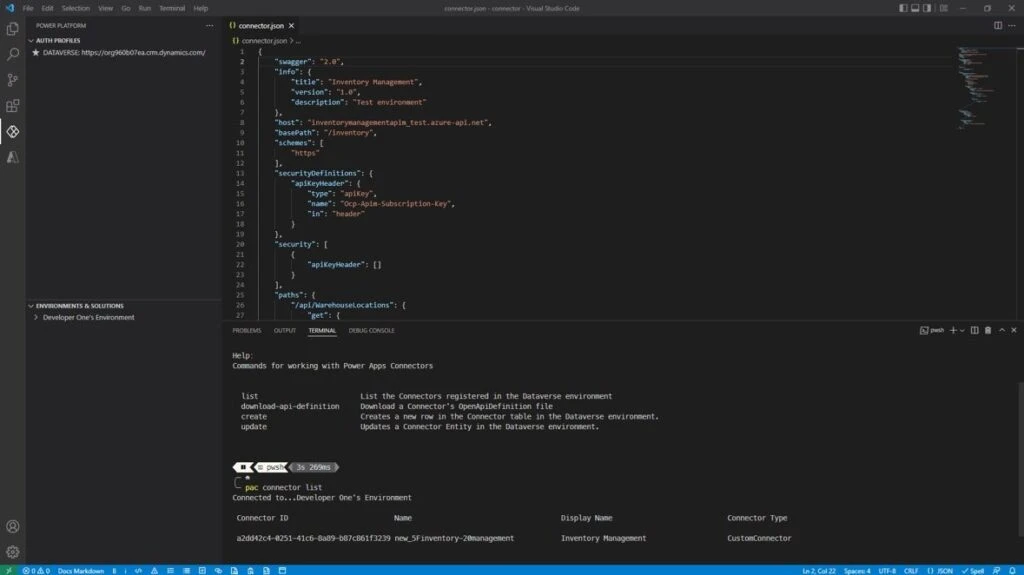Switch to the Problems panel tab
Image resolution: width=1024 pixels, height=575 pixels.
(x=246, y=330)
